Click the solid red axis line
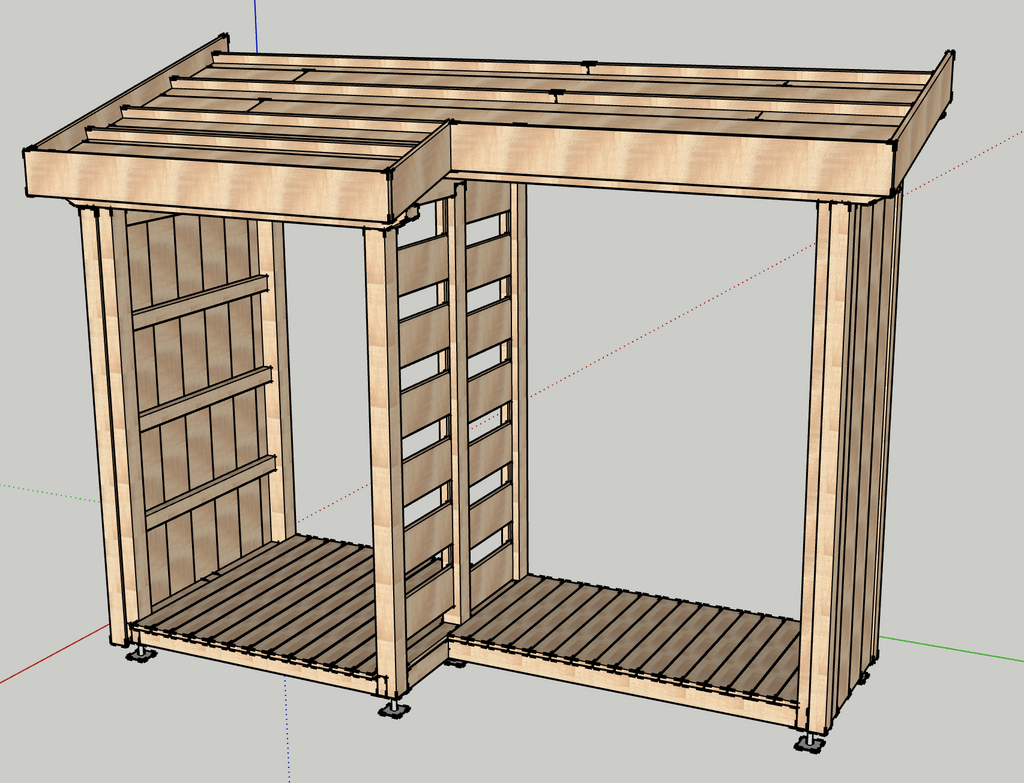Viewport: 1024px width, 783px height. [50, 660]
